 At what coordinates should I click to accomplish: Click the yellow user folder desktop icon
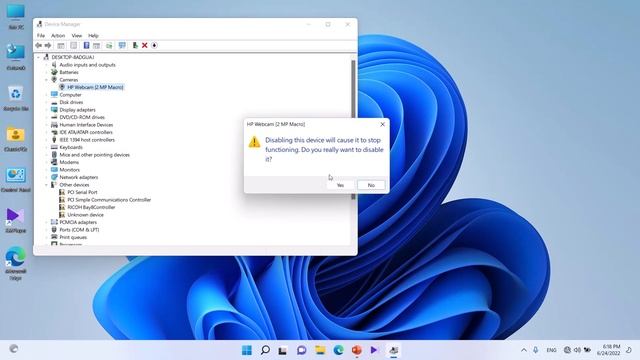click(x=16, y=139)
